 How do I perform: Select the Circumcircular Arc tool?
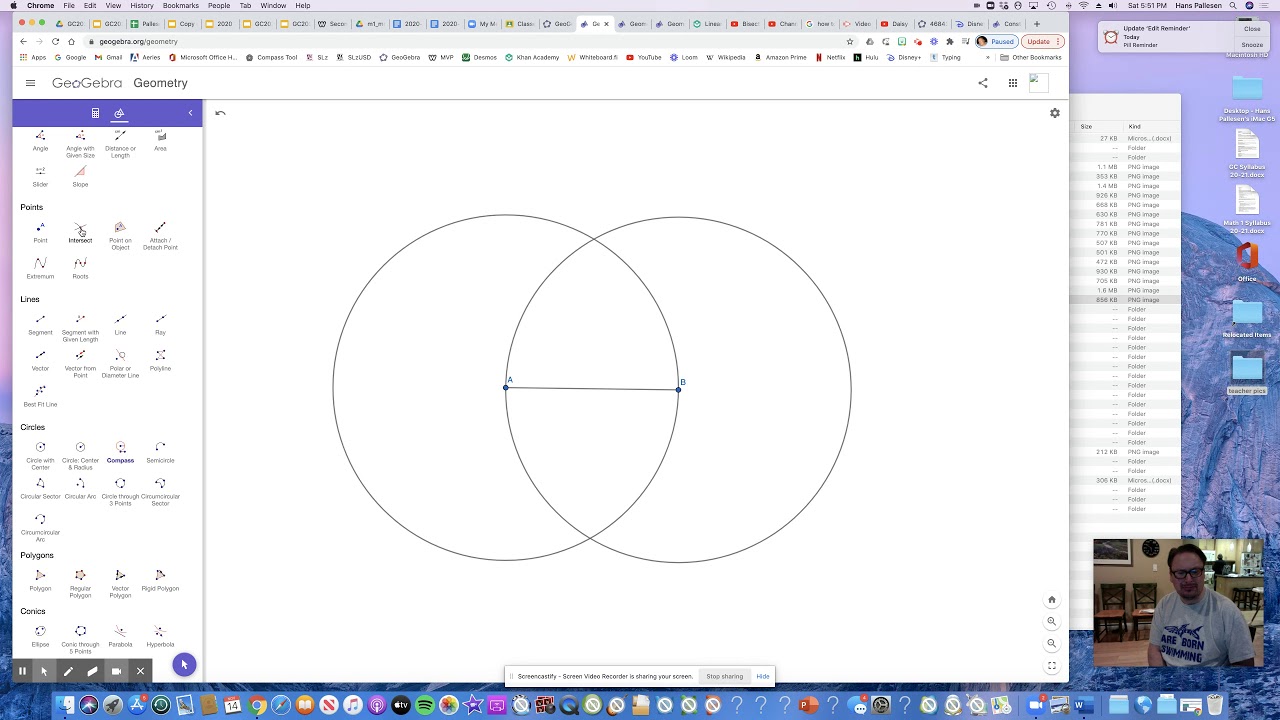pyautogui.click(x=40, y=528)
